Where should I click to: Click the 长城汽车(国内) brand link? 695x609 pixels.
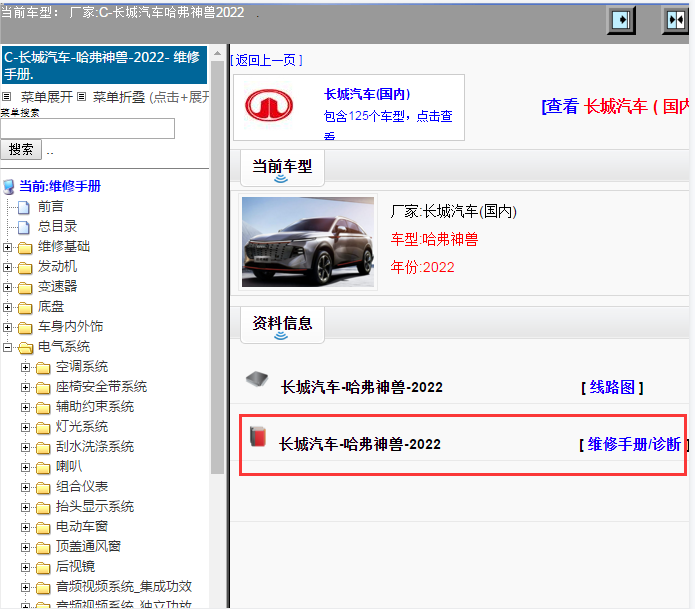coord(367,94)
